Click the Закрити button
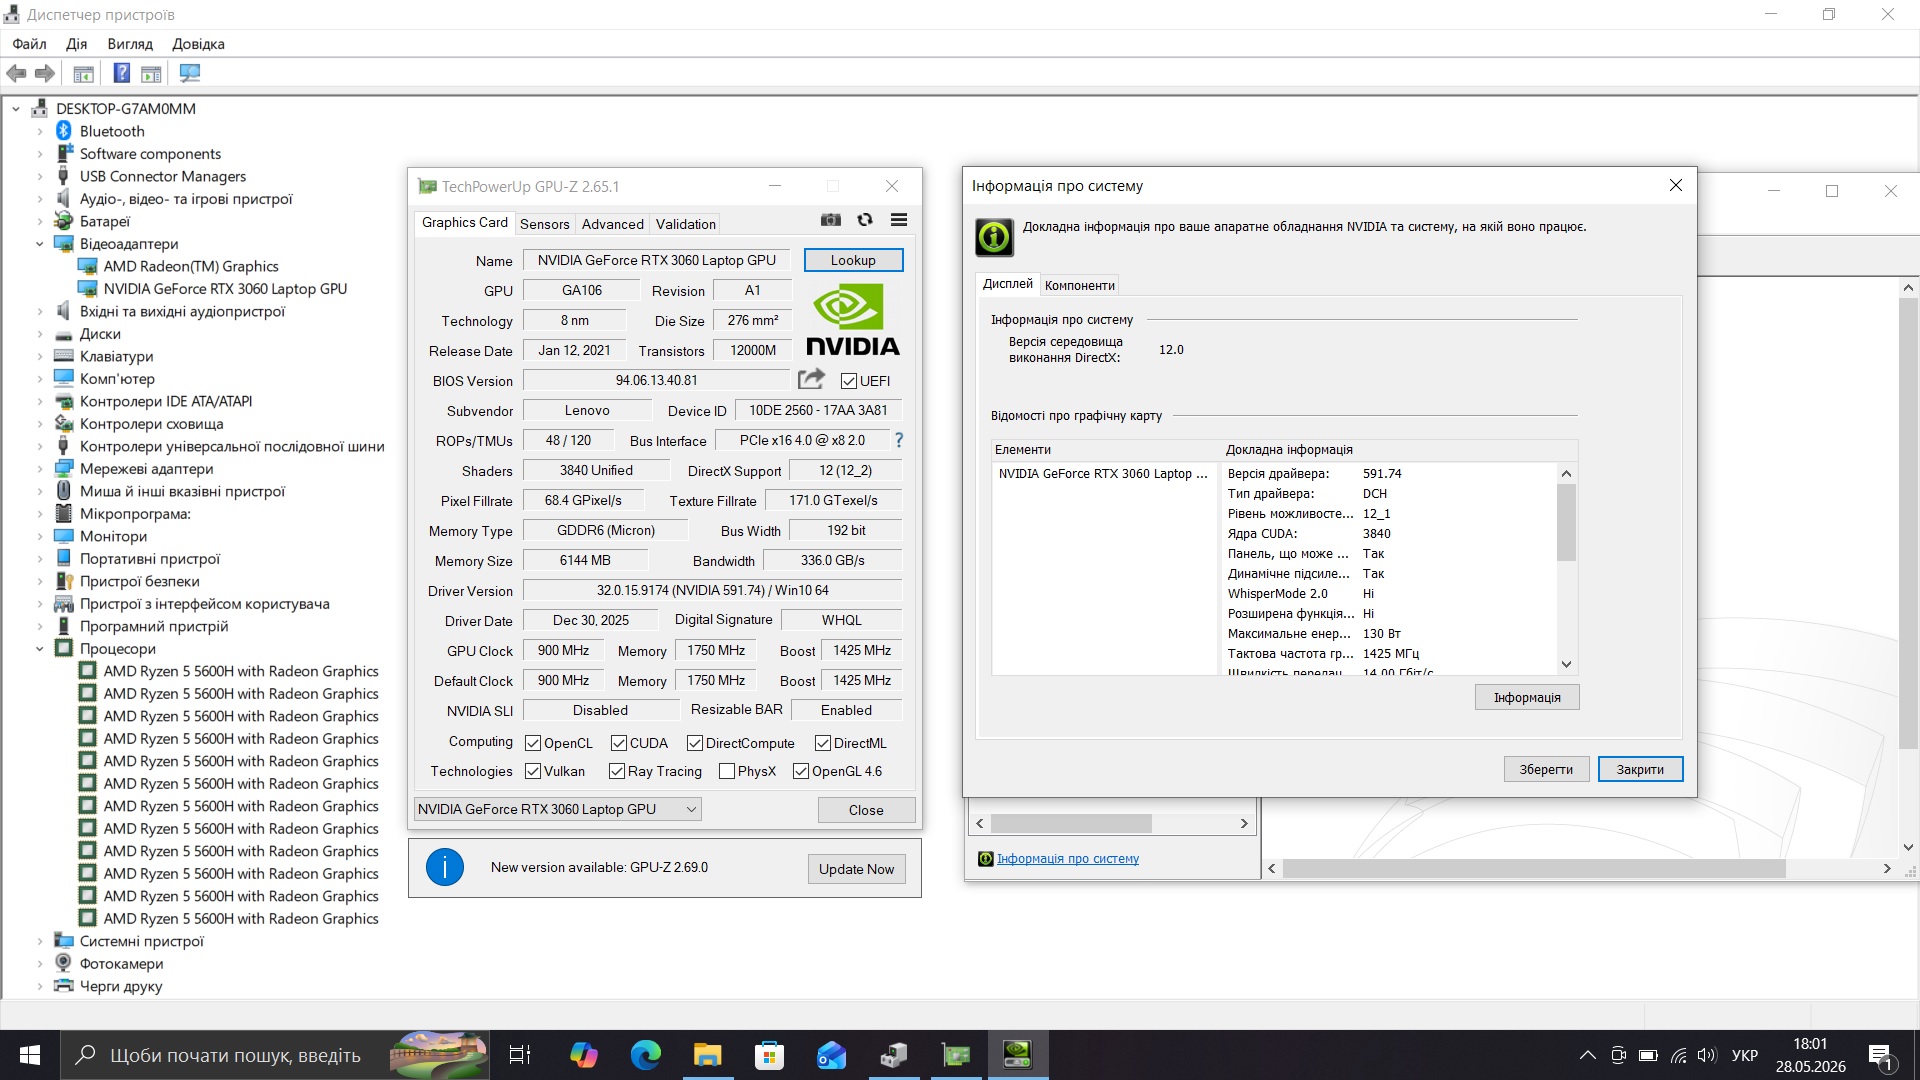1920x1080 pixels. coord(1640,769)
